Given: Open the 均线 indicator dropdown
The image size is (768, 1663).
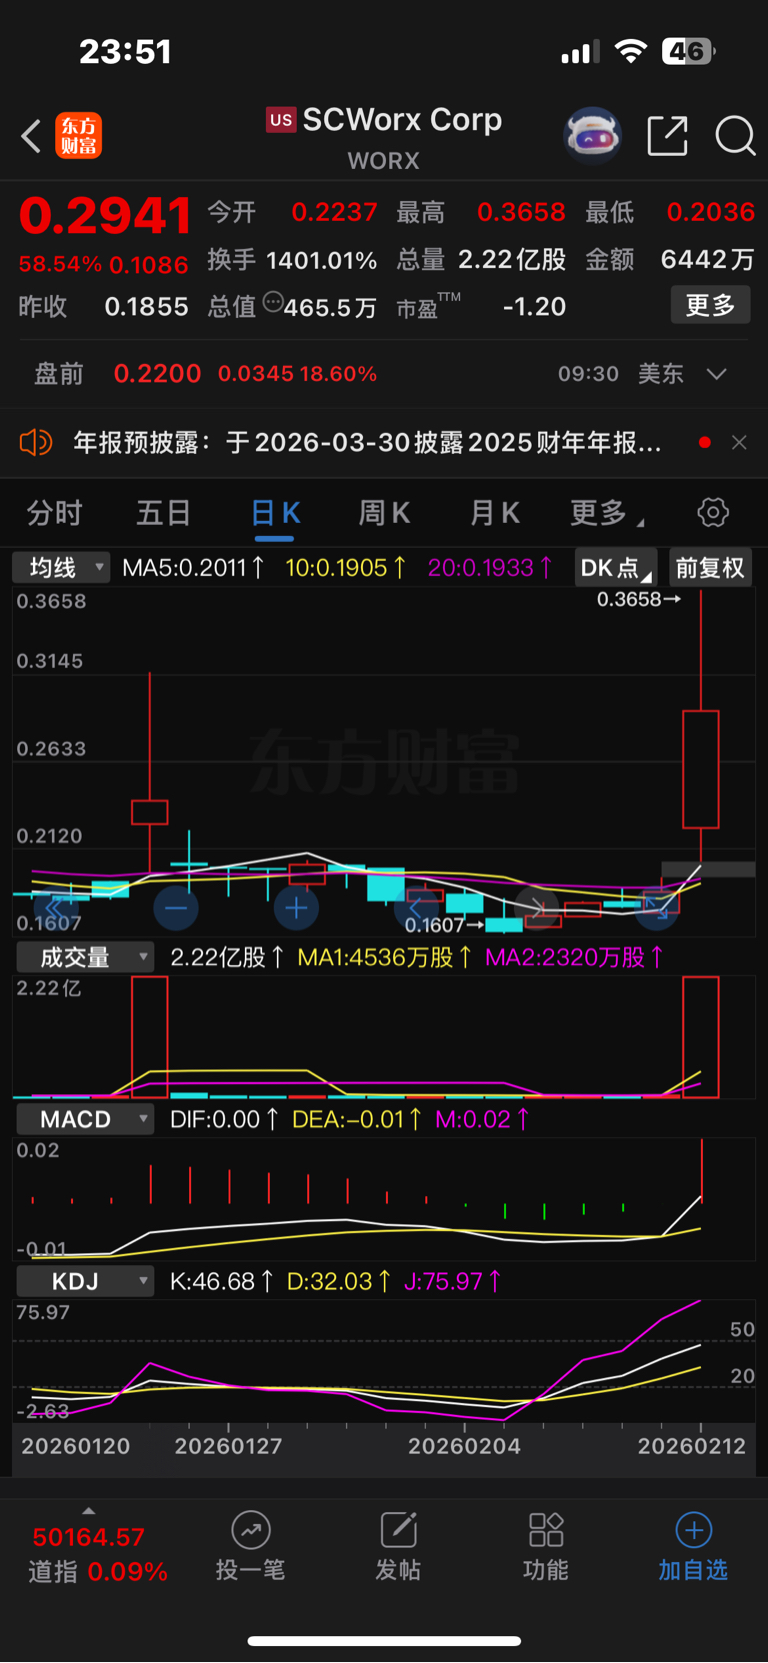Looking at the screenshot, I should pos(60,568).
